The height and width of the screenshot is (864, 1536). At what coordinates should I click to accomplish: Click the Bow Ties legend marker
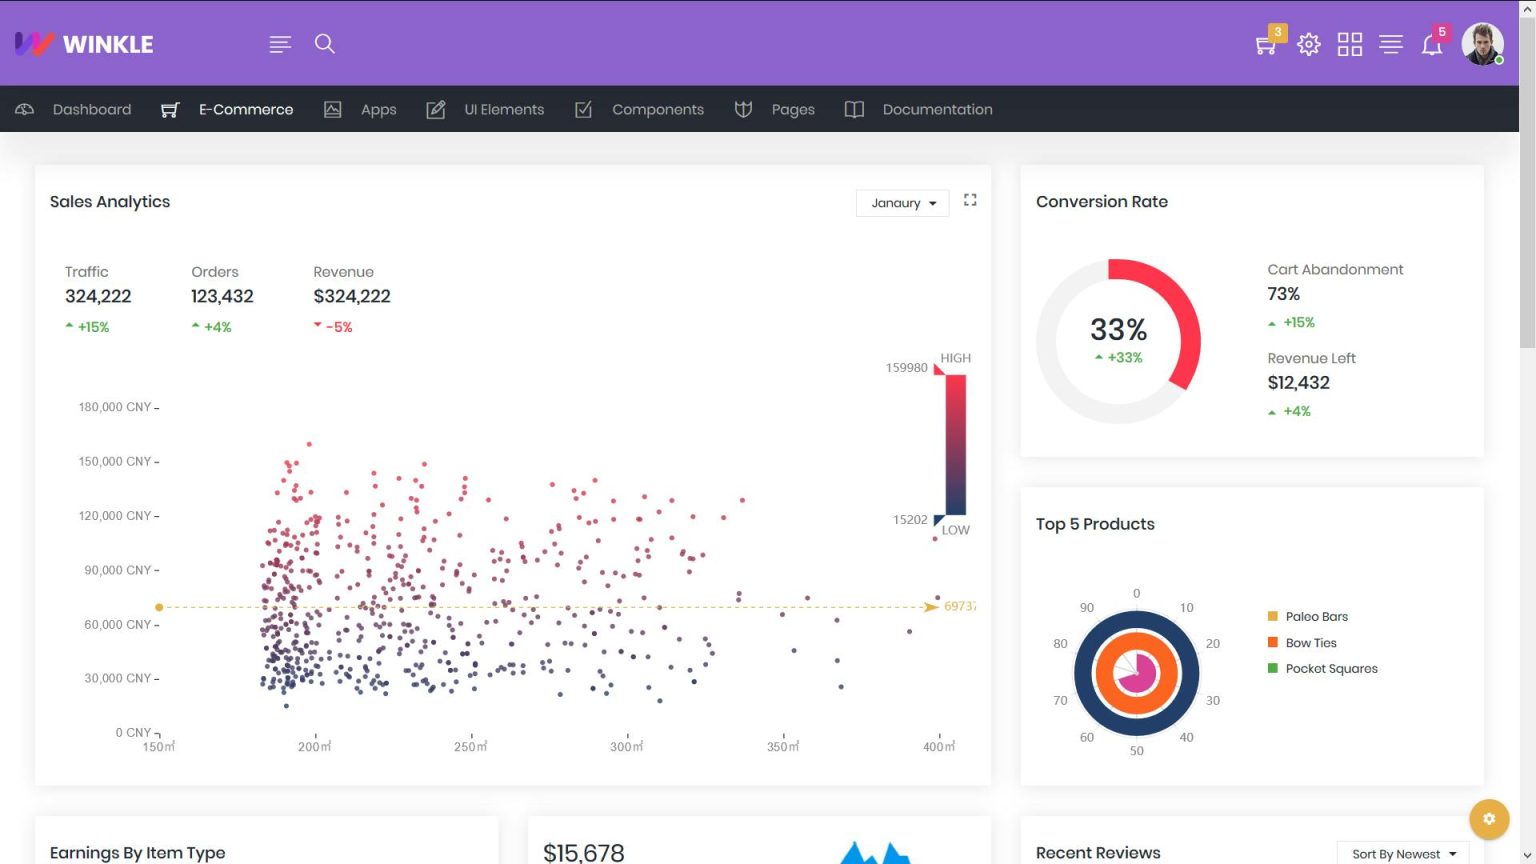1272,642
